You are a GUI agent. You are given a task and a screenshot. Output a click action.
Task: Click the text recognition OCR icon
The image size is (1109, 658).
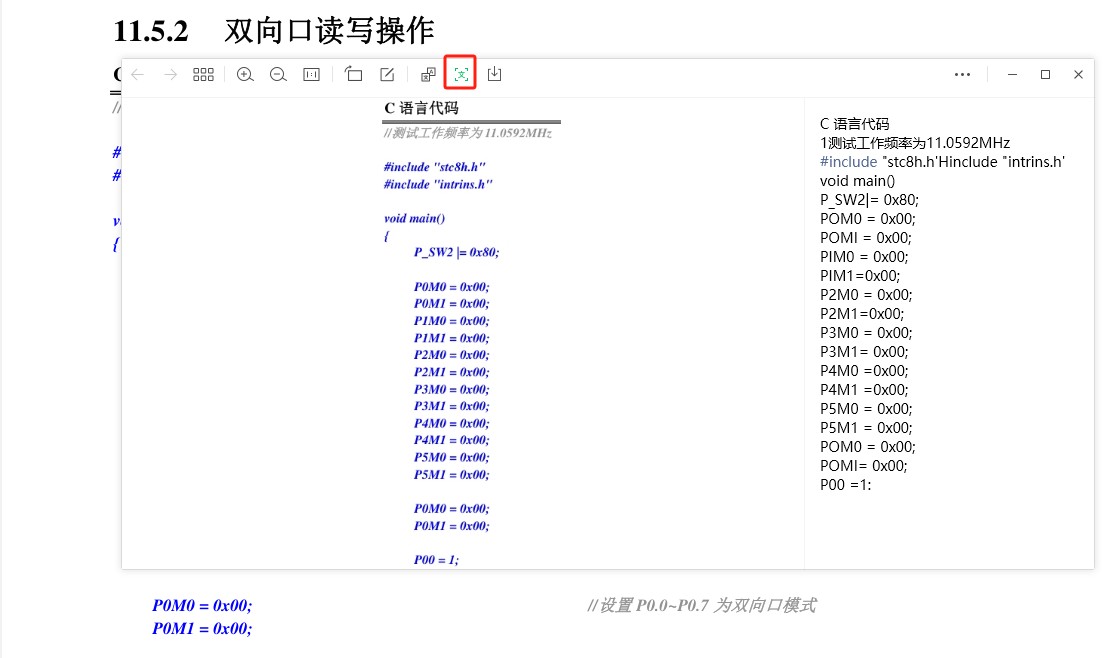[460, 74]
